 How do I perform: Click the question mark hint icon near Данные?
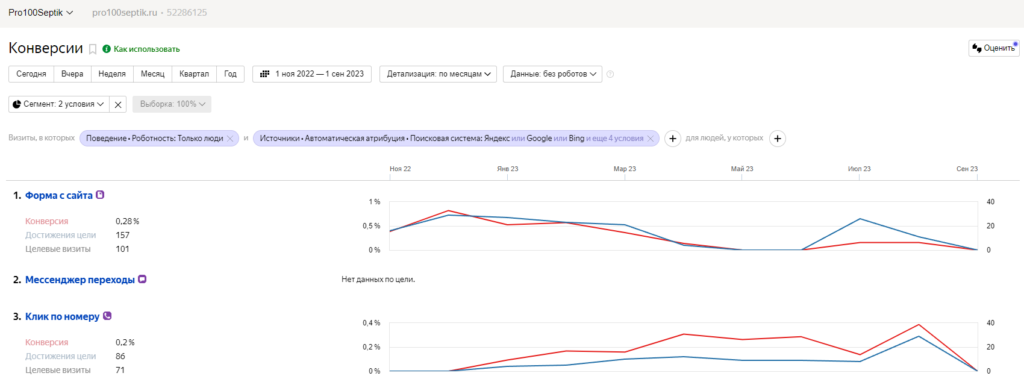click(x=610, y=74)
